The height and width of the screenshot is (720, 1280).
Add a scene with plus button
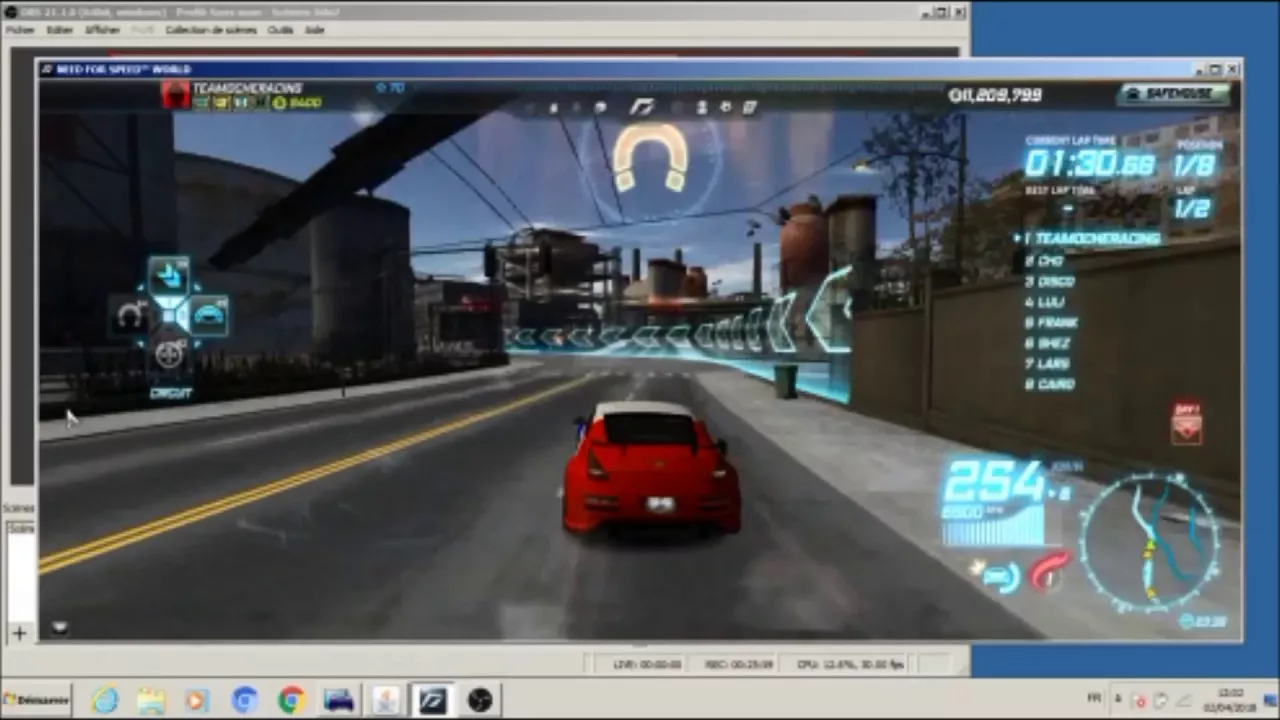pyautogui.click(x=19, y=632)
